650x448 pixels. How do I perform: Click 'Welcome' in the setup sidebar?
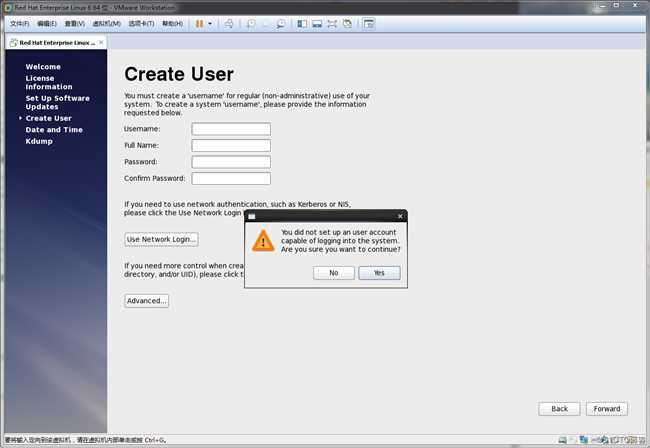(43, 67)
